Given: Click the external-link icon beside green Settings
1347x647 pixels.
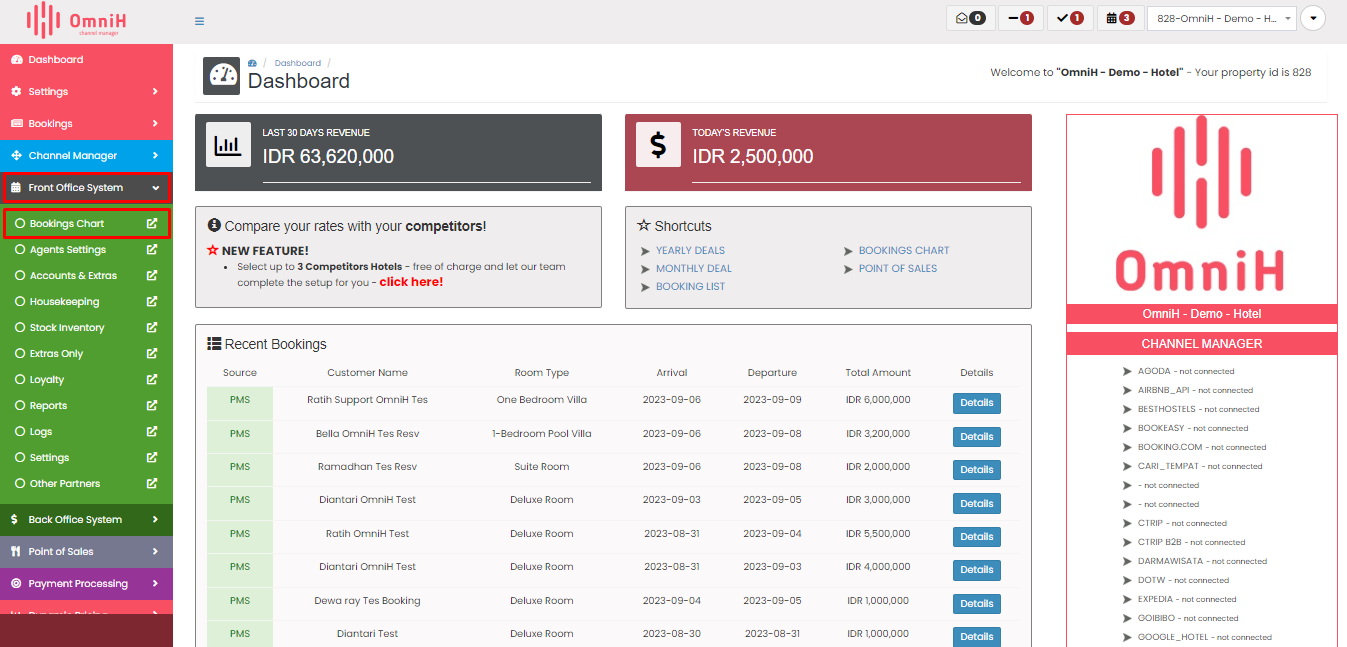Looking at the screenshot, I should coord(152,458).
